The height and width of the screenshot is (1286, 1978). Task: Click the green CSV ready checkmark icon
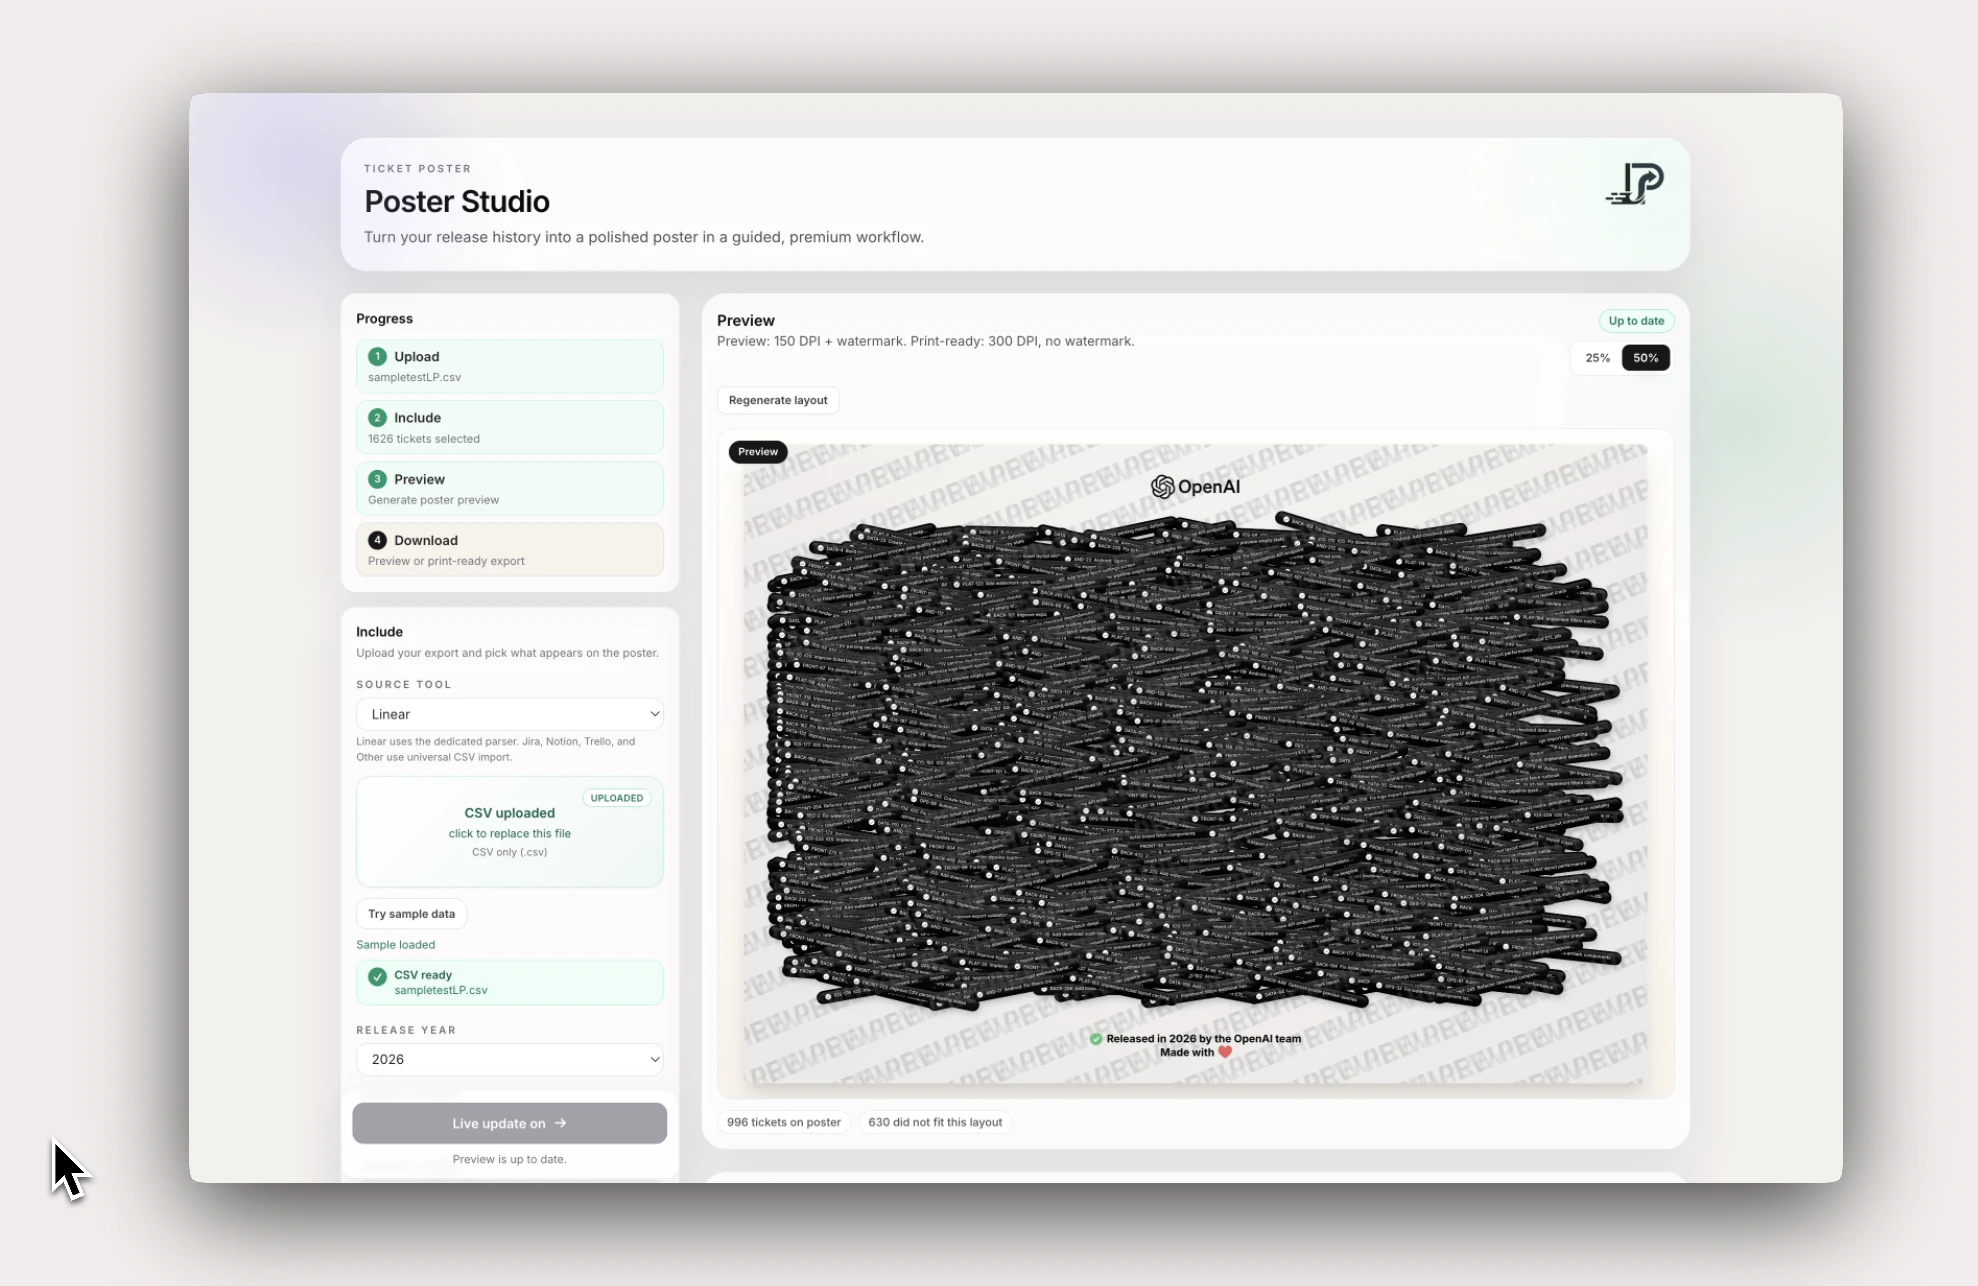pyautogui.click(x=377, y=977)
